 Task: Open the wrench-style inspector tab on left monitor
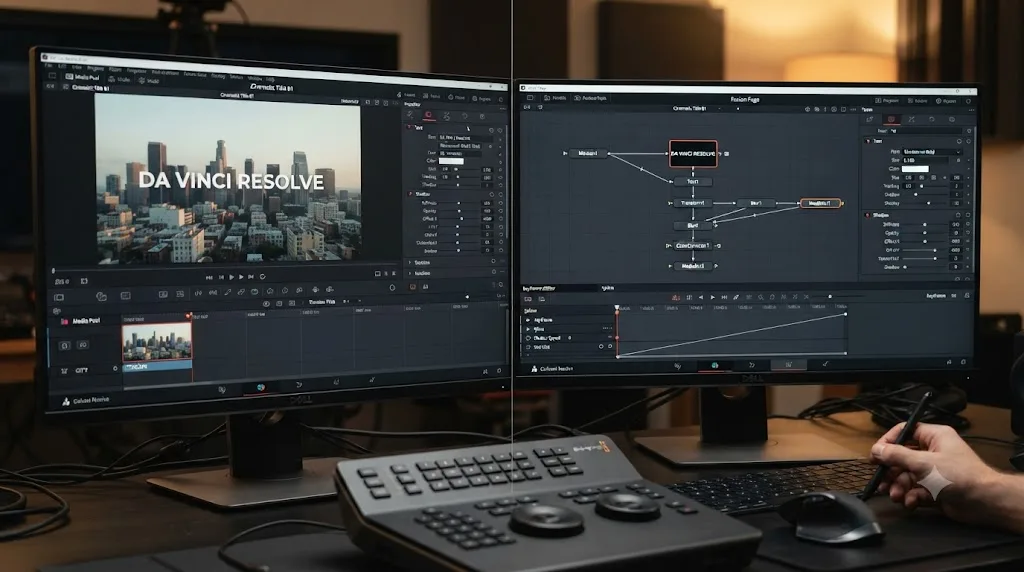click(x=447, y=116)
